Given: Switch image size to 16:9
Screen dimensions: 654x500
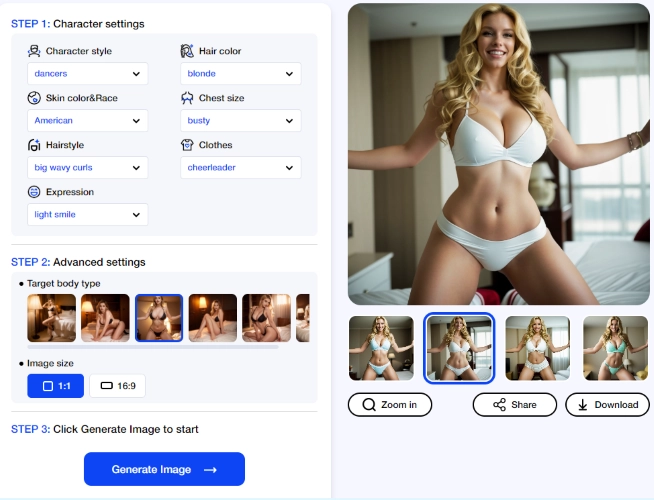Looking at the screenshot, I should click(117, 385).
